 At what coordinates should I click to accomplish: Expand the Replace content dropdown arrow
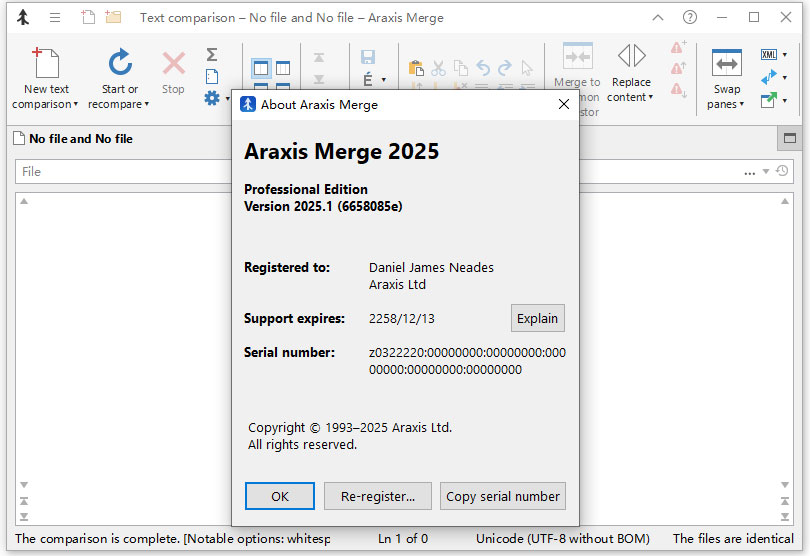coord(651,97)
